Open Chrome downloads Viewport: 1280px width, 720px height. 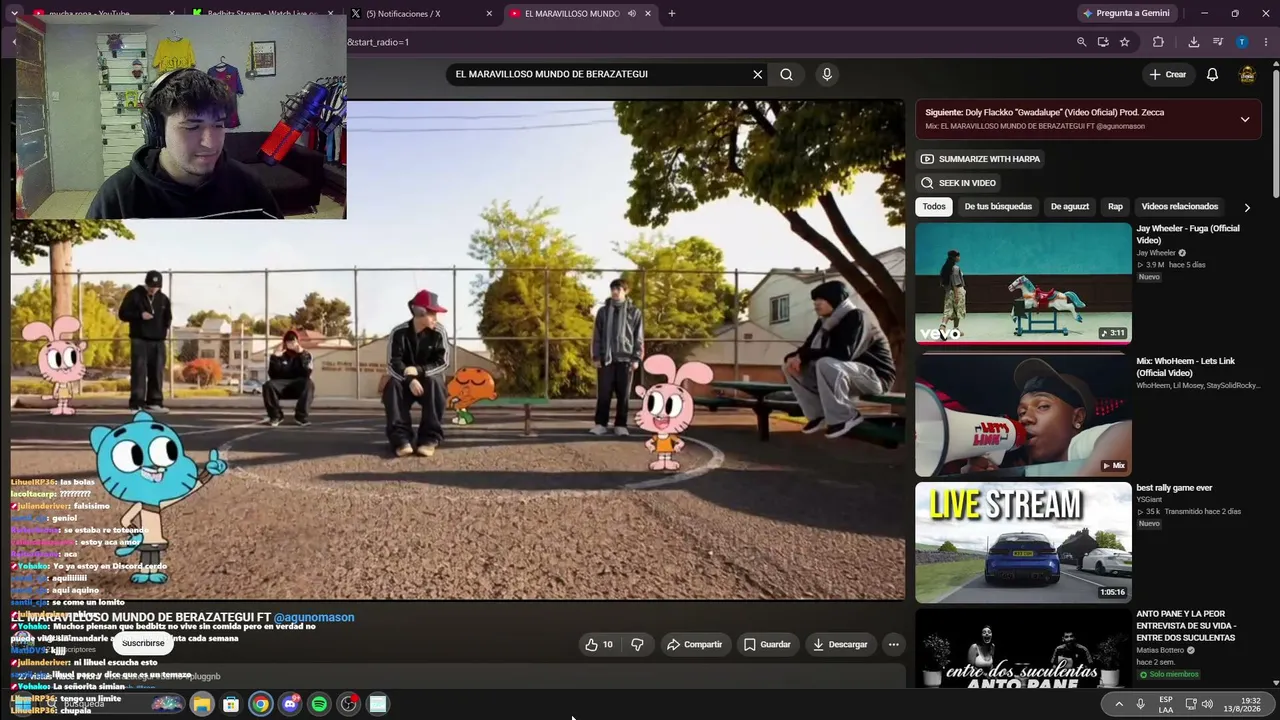tap(1194, 42)
